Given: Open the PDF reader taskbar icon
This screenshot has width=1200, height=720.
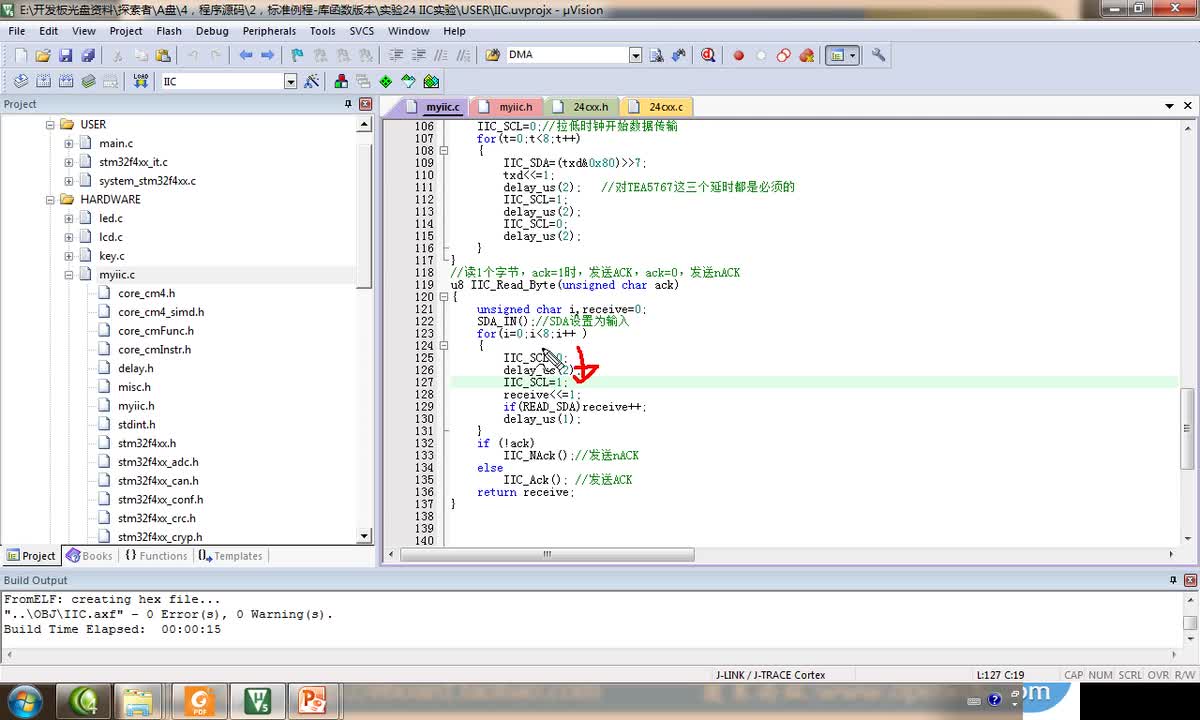Looking at the screenshot, I should (200, 701).
